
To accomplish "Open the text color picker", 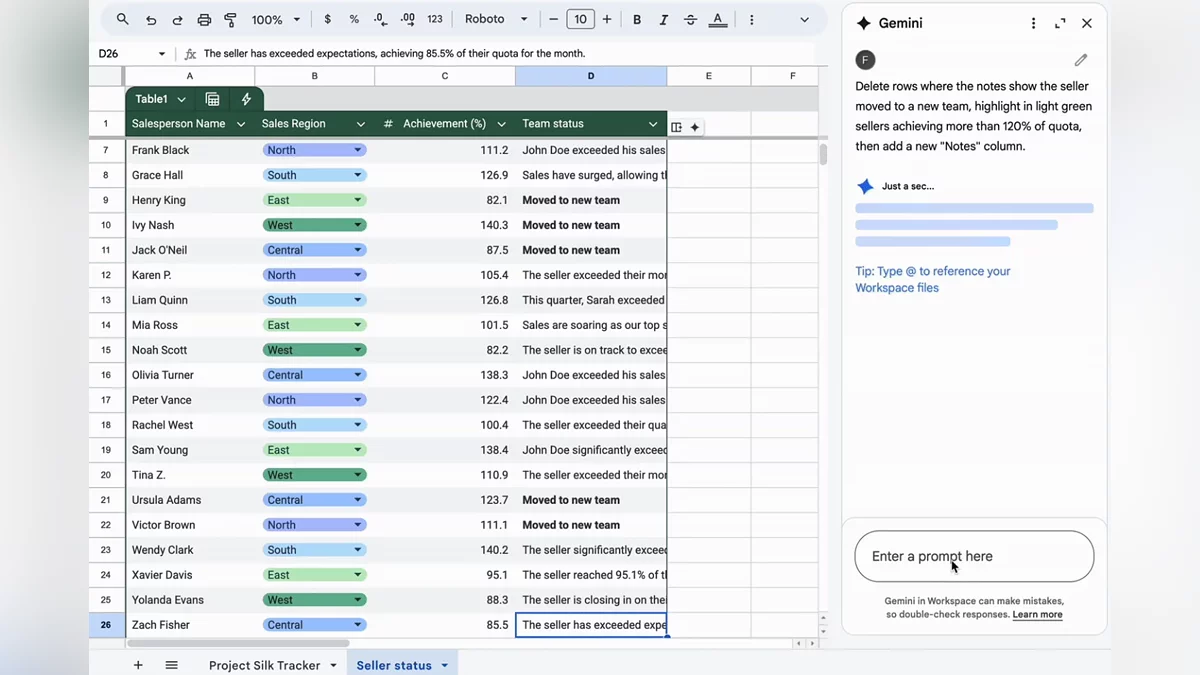I will [x=717, y=20].
